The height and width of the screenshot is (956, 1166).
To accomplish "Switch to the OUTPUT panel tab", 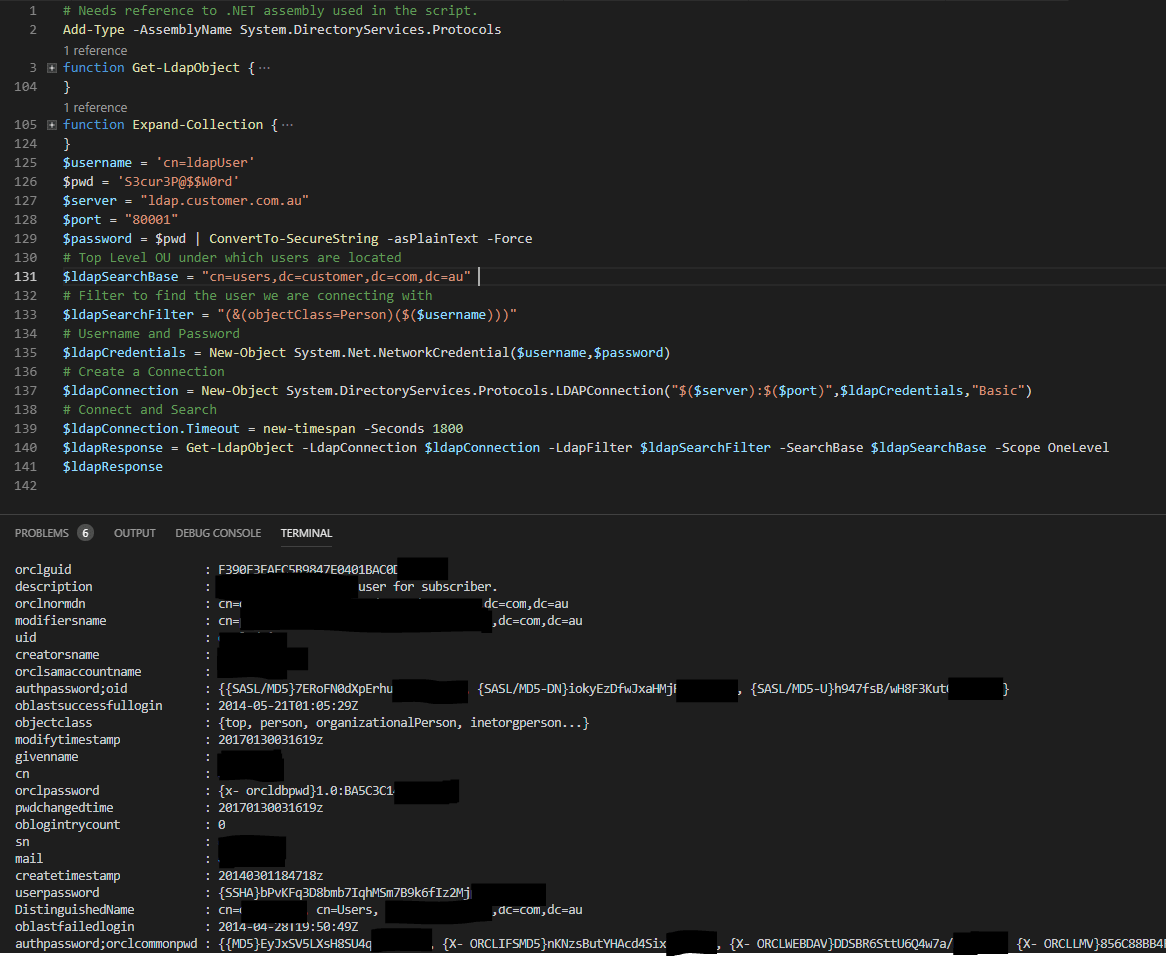I will click(134, 533).
